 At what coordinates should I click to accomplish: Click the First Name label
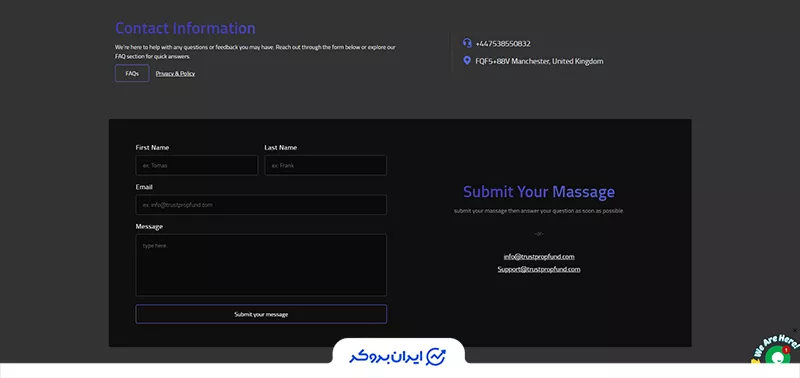click(152, 147)
